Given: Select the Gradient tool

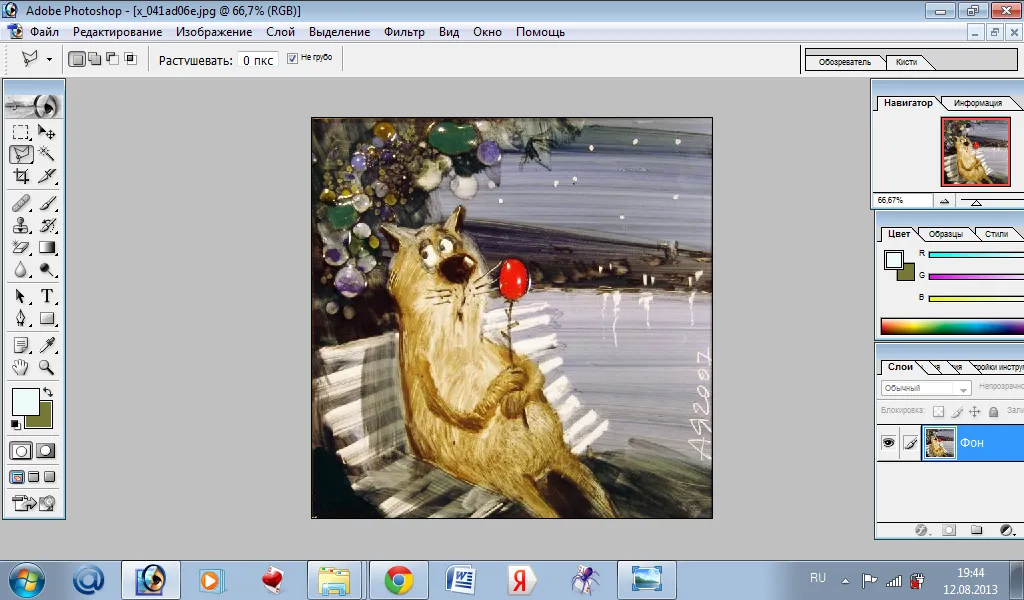Looking at the screenshot, I should (x=46, y=247).
